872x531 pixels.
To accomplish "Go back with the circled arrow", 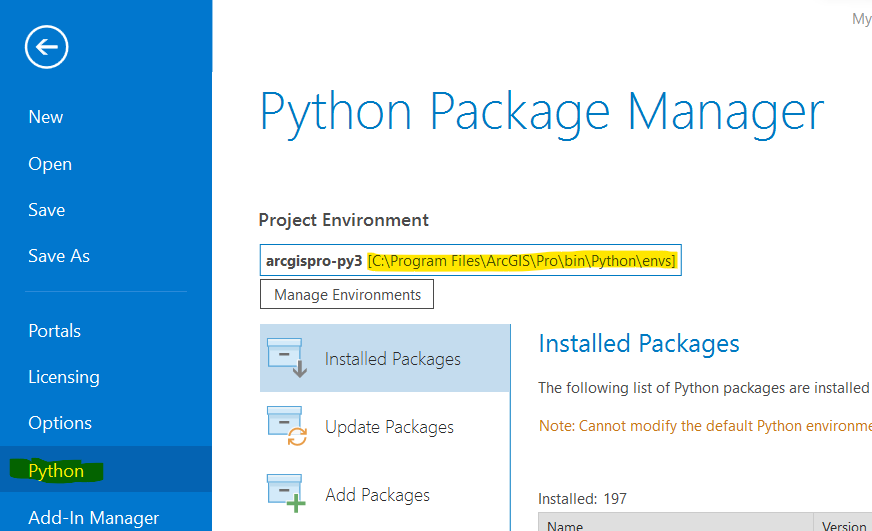I will pyautogui.click(x=46, y=47).
